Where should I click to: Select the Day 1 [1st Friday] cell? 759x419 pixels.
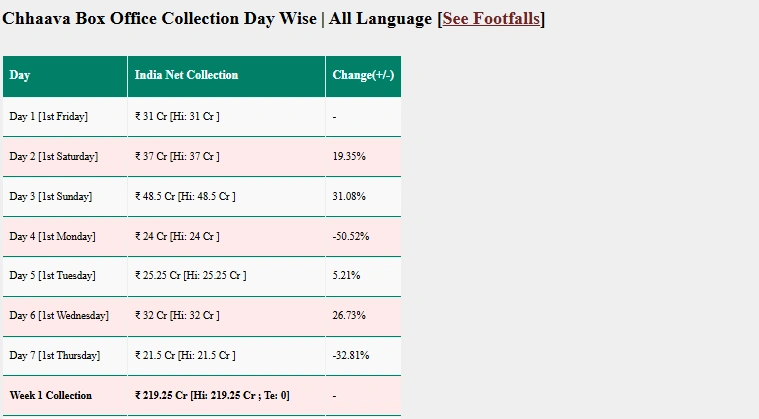point(48,117)
